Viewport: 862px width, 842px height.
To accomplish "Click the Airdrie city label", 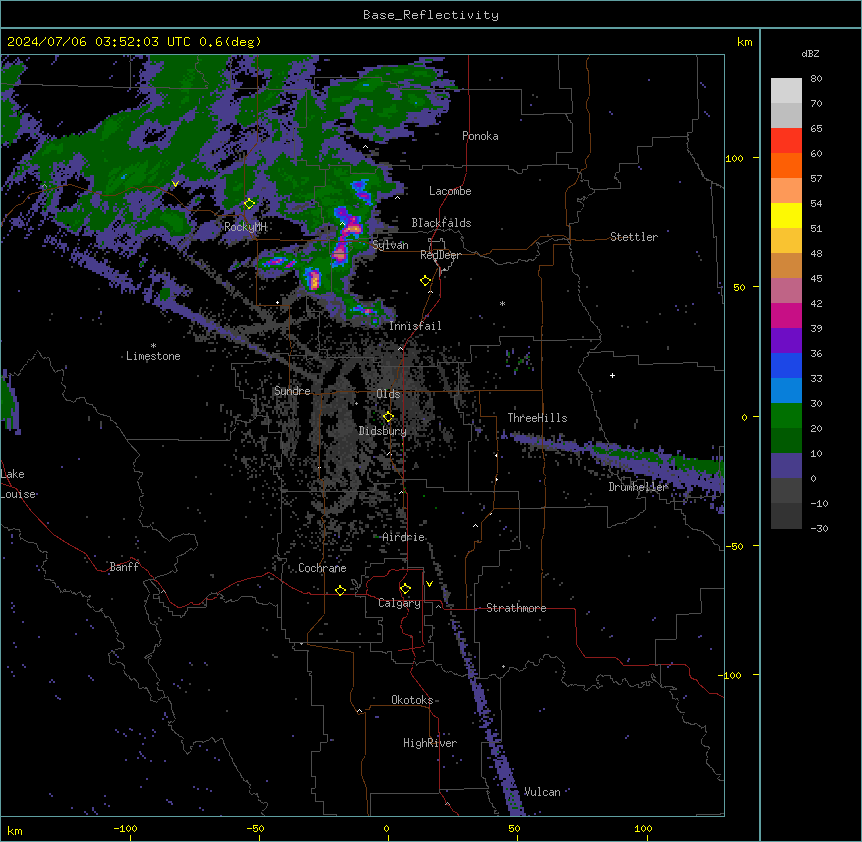I will click(404, 537).
